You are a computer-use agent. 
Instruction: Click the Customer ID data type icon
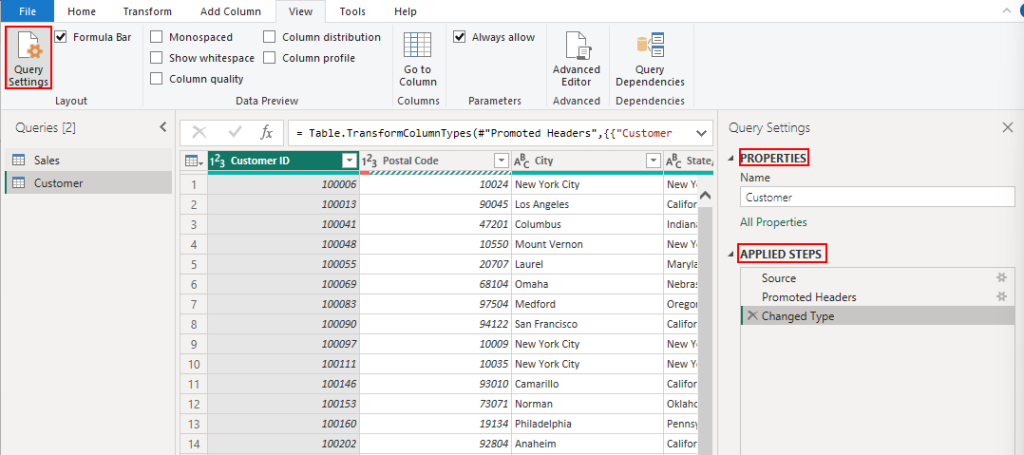point(218,161)
